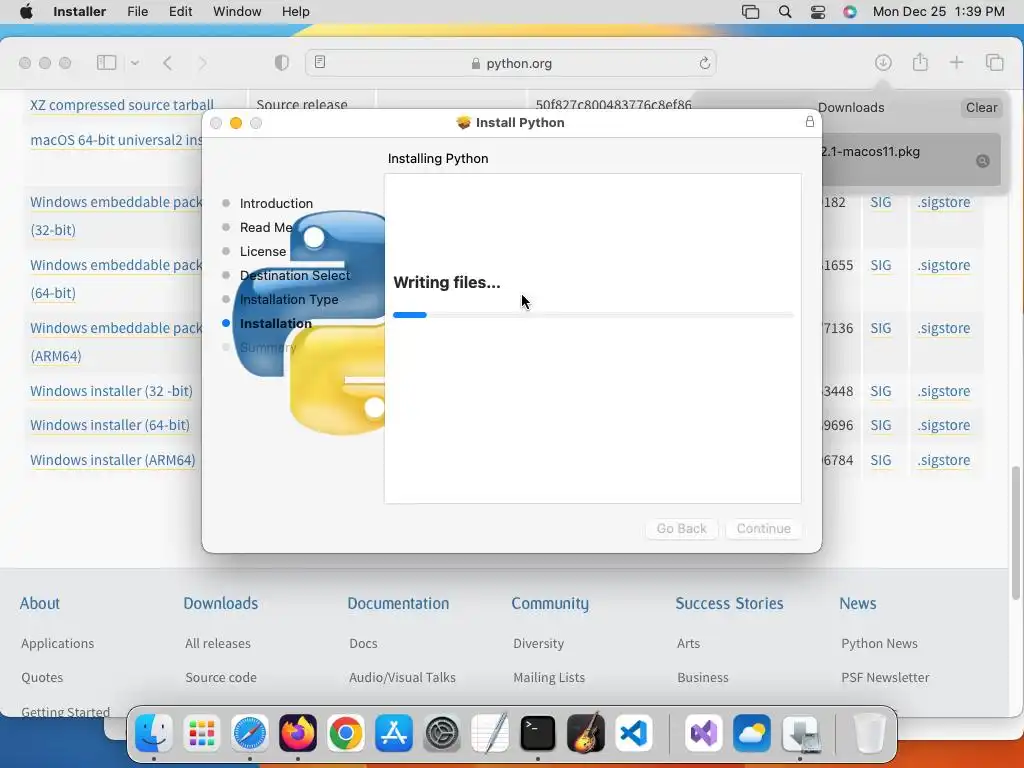Open Terminal from the Dock
This screenshot has width=1024, height=768.
538,733
